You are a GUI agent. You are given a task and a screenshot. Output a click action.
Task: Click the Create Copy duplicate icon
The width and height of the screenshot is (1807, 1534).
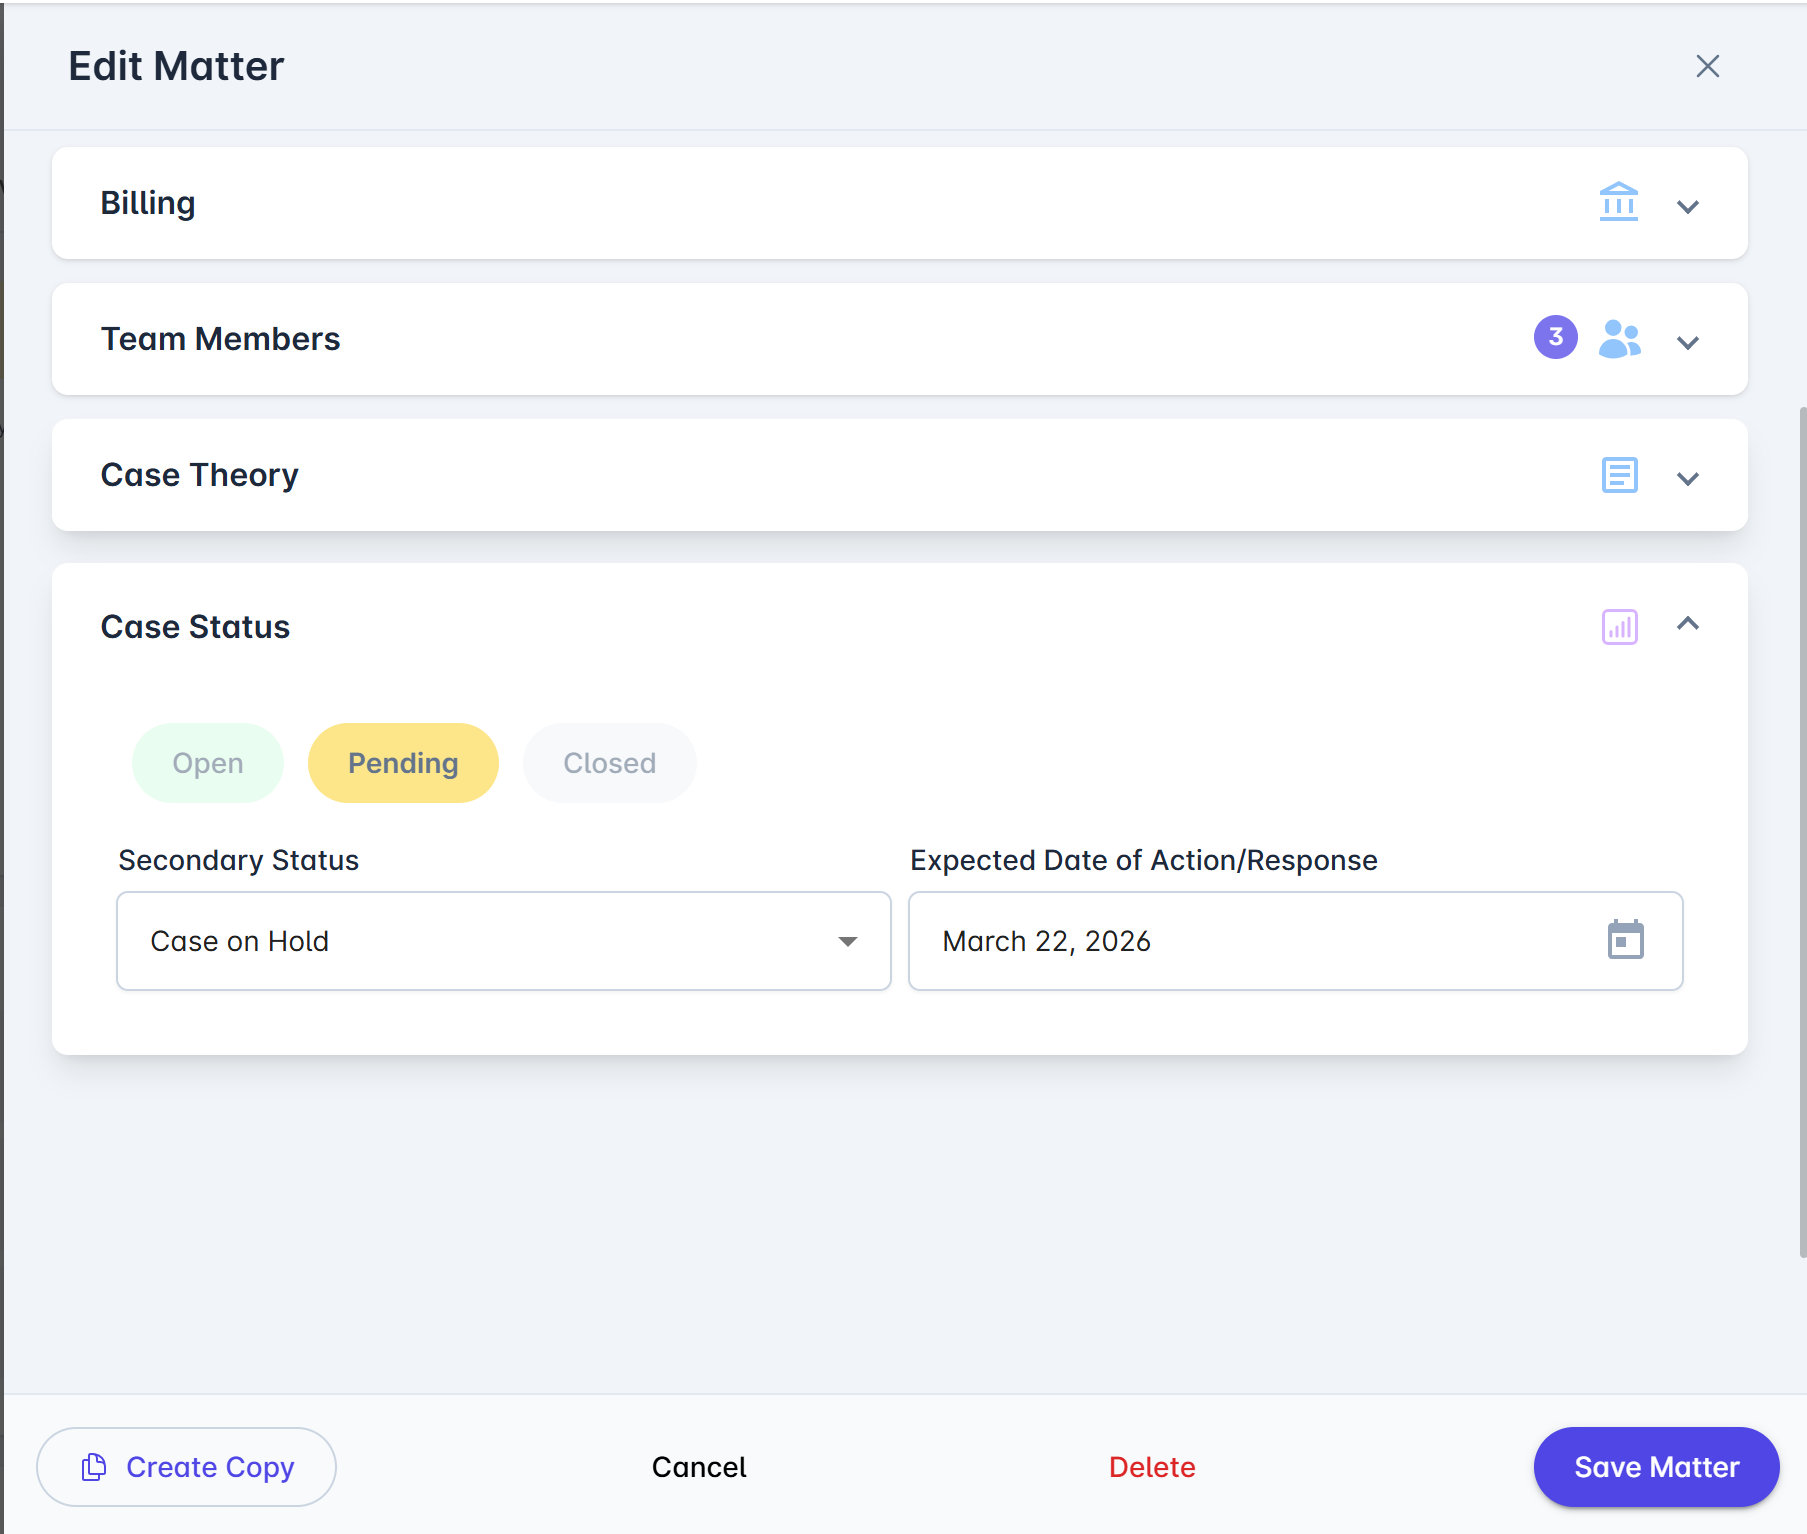tap(94, 1467)
